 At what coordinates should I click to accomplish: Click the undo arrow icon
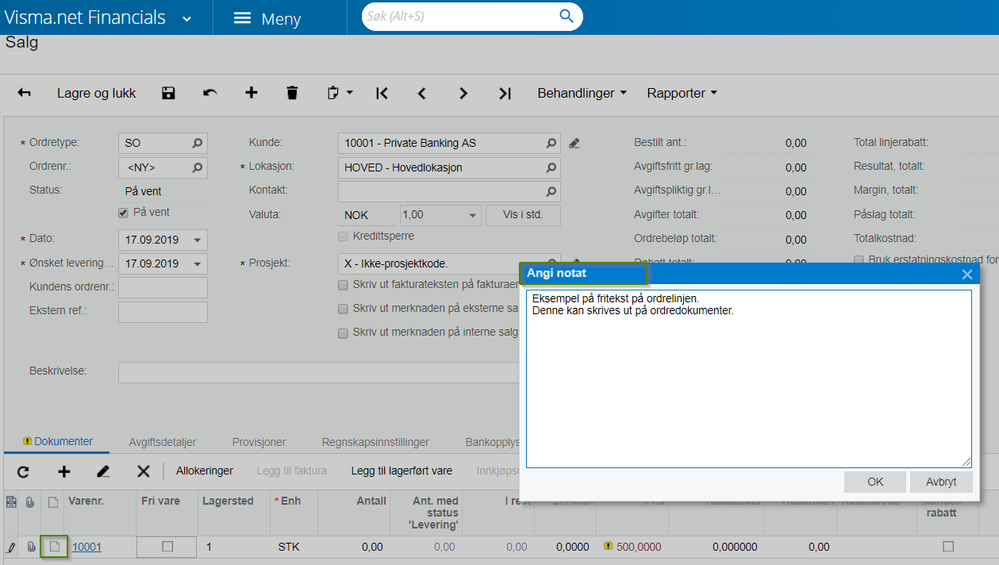[x=210, y=93]
